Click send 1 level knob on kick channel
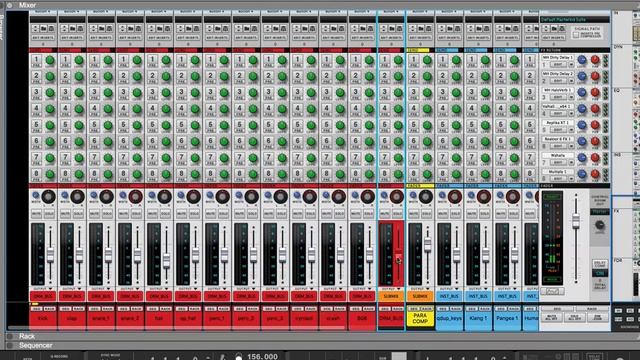 click(x=50, y=60)
